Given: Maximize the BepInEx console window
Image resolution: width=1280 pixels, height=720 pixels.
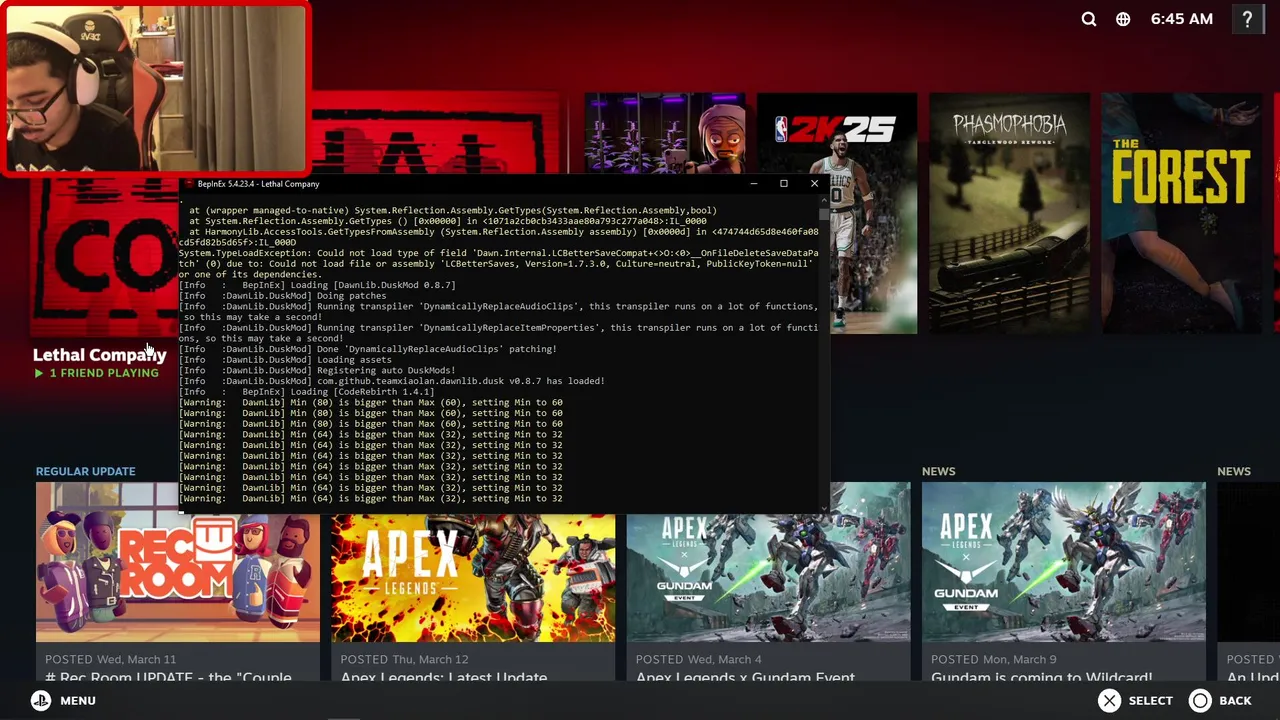Looking at the screenshot, I should pyautogui.click(x=784, y=184).
